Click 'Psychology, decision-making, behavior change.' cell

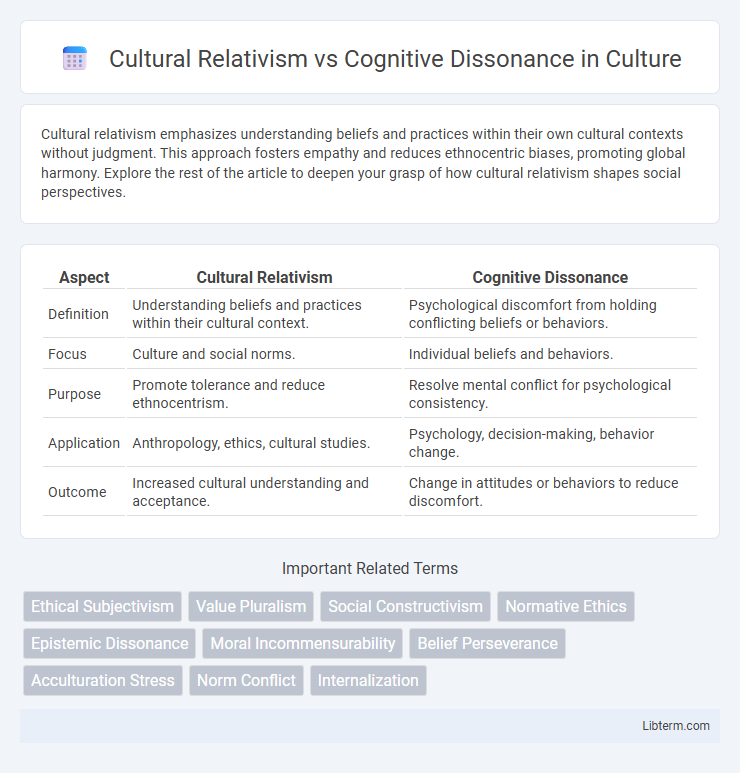(550, 443)
